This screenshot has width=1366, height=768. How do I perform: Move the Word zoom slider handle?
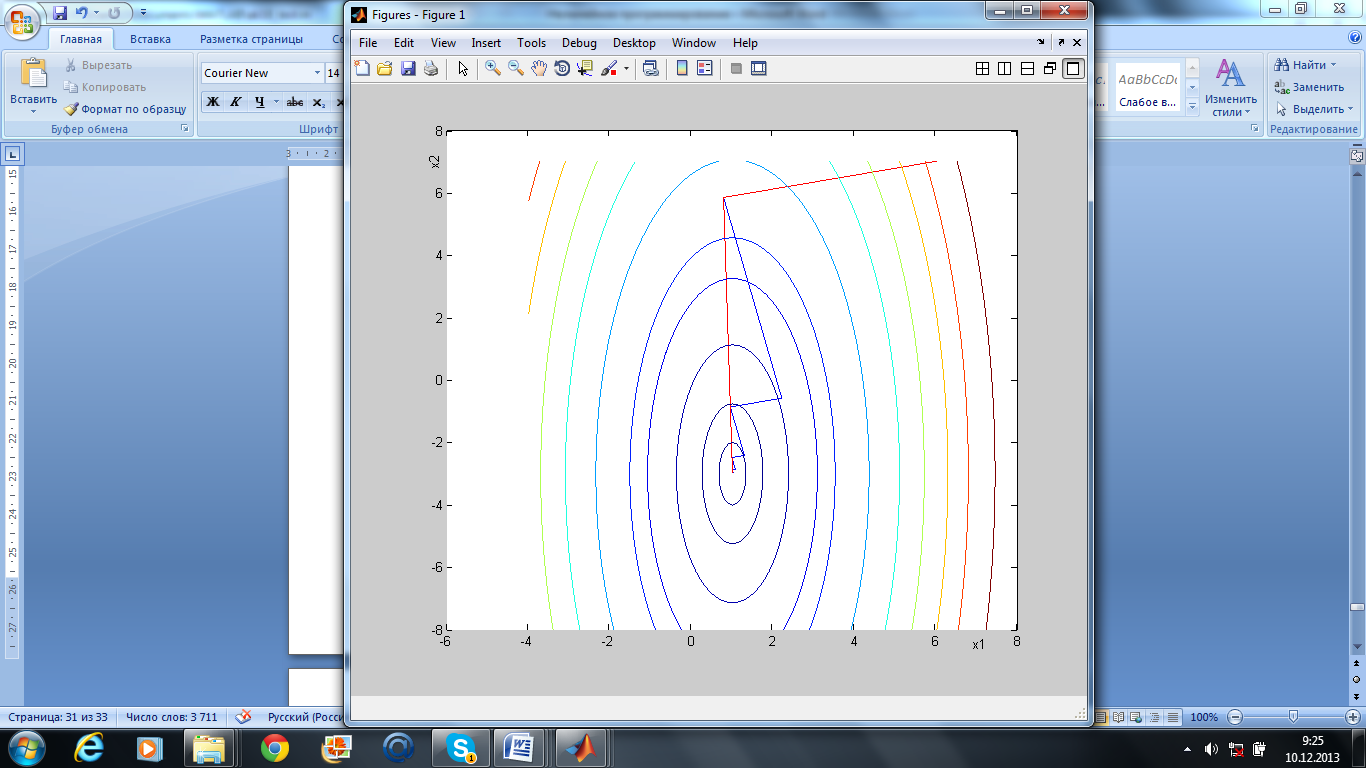tap(1294, 716)
